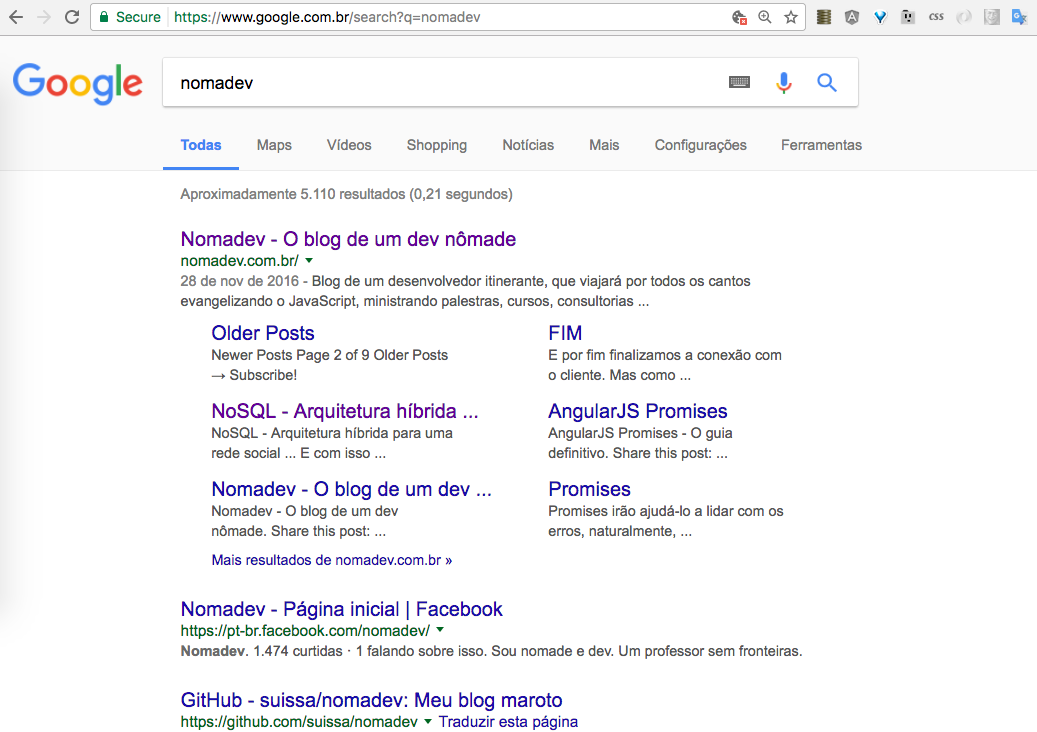1037x732 pixels.
Task: Click 'Promises irão ajudá-lo a lidar com os' snippet
Action: tap(665, 511)
